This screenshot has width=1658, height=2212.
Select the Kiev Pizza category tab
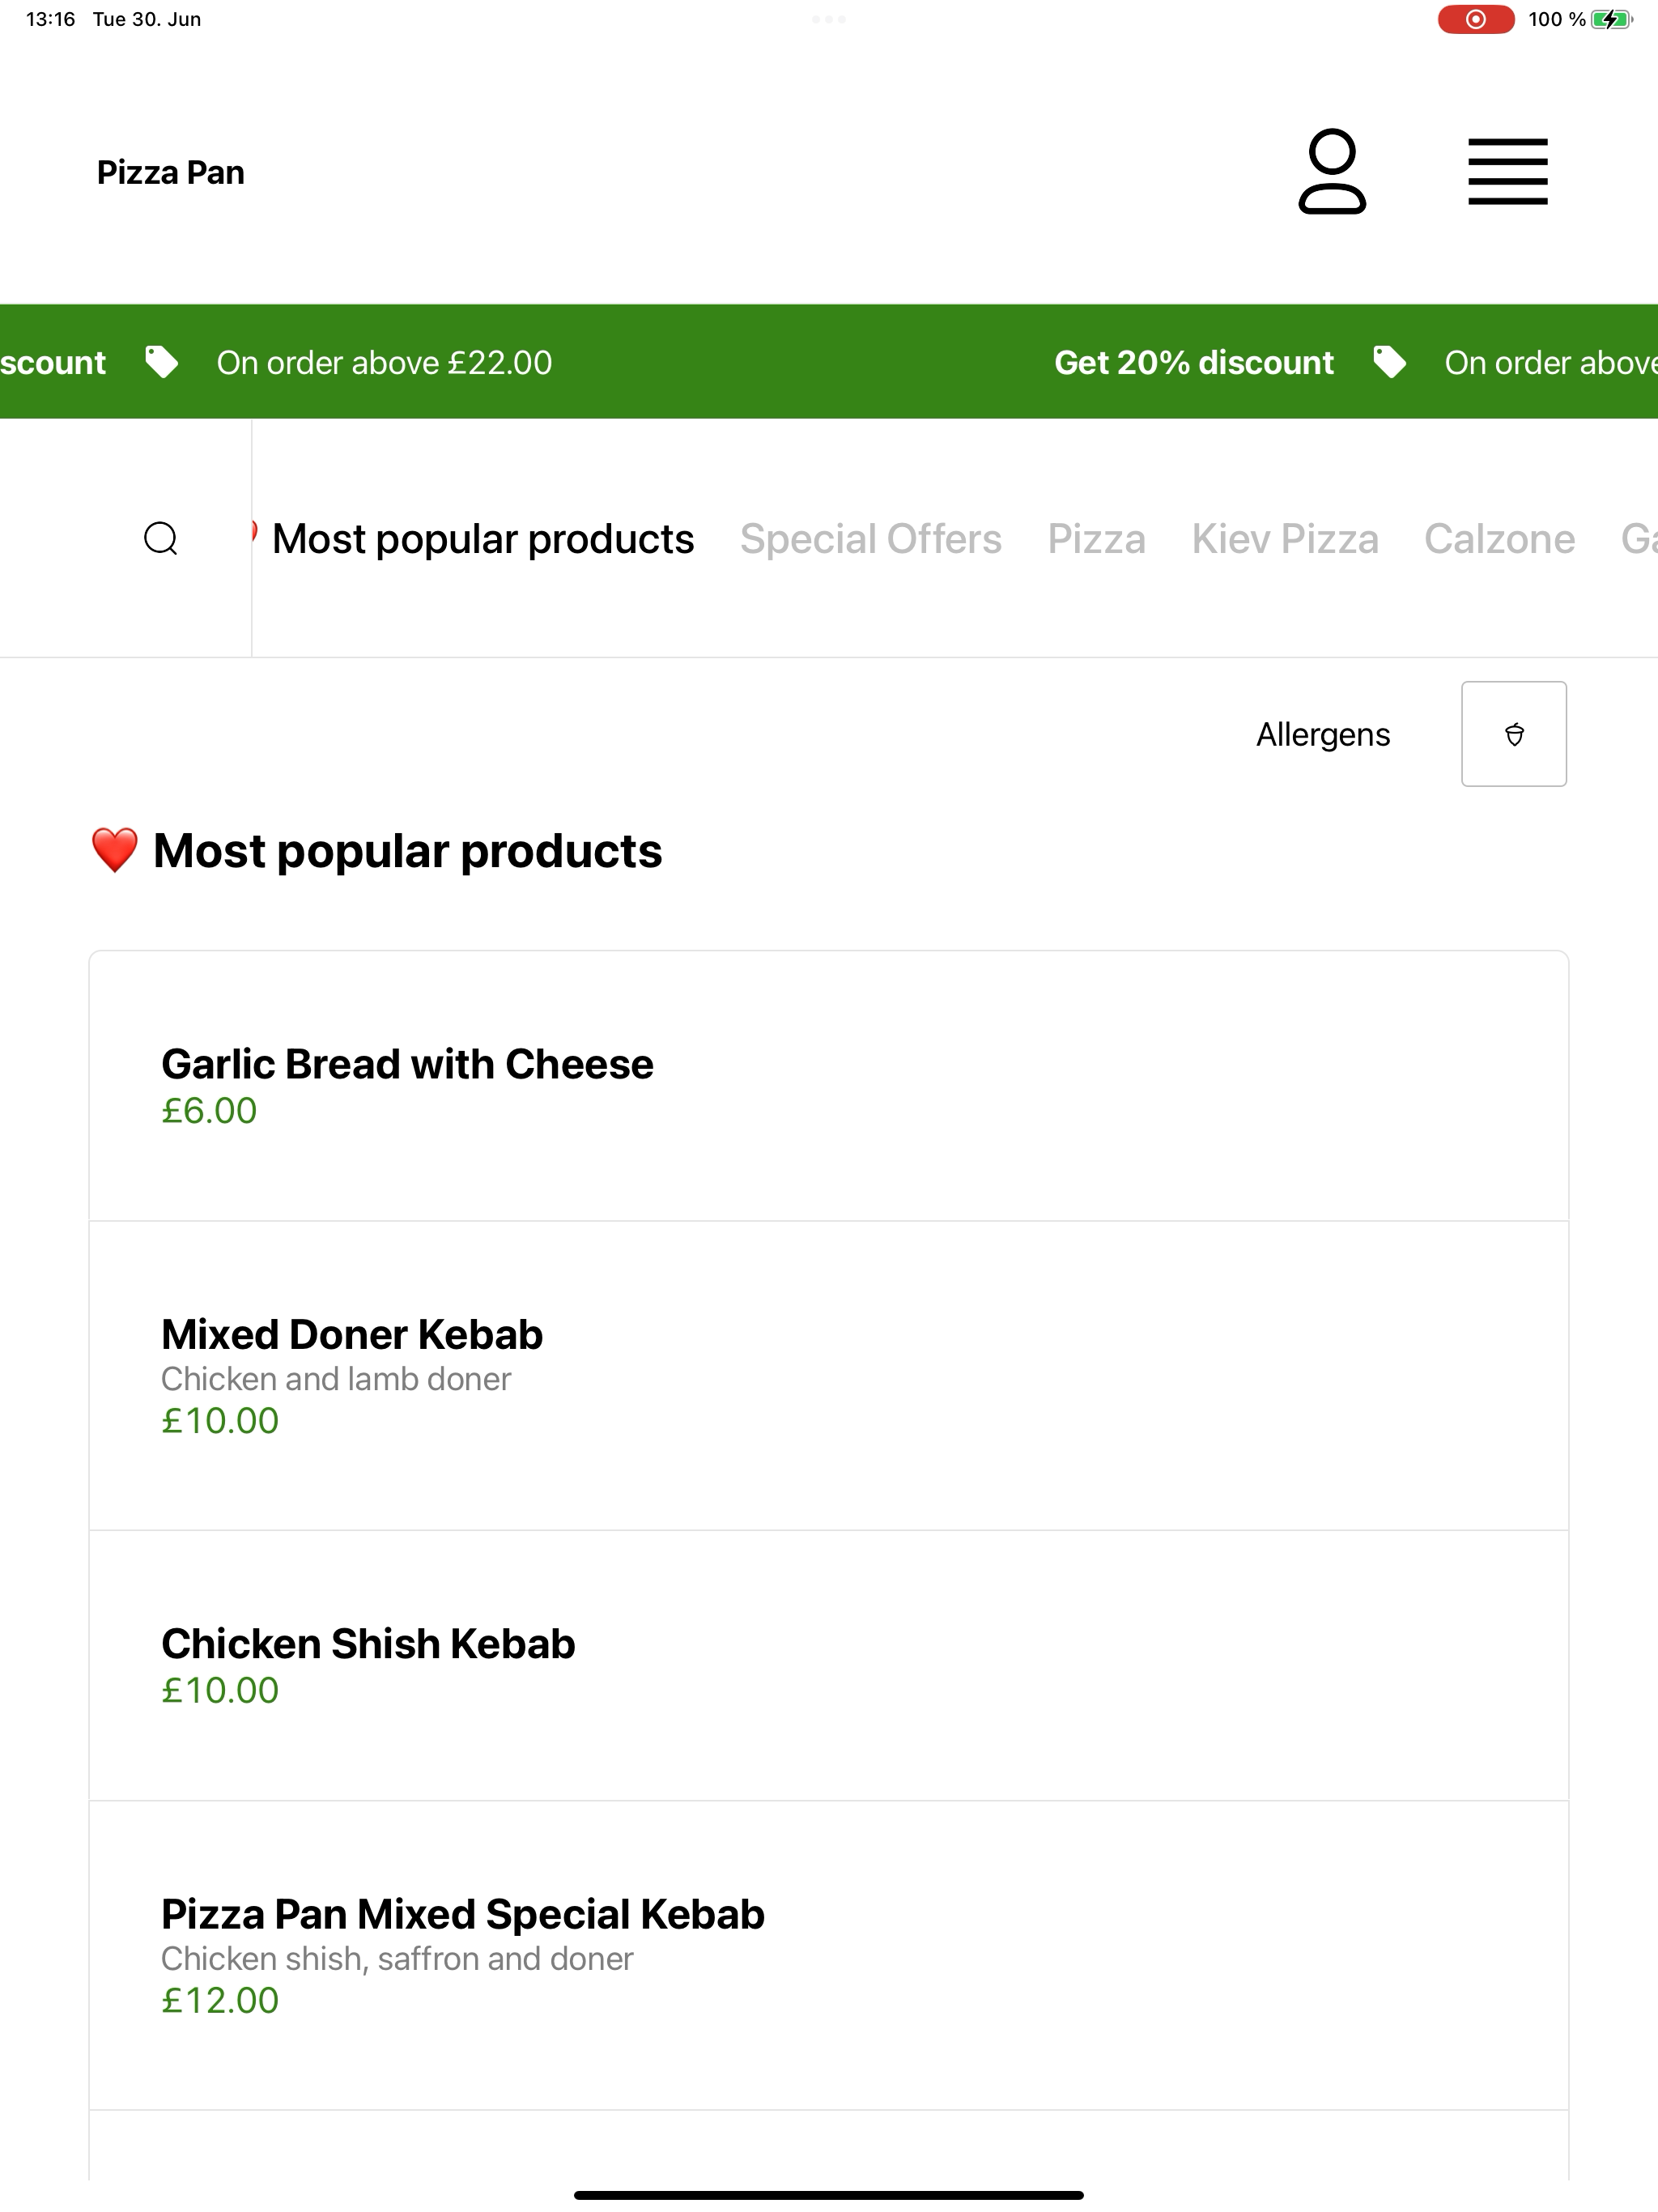[1284, 539]
